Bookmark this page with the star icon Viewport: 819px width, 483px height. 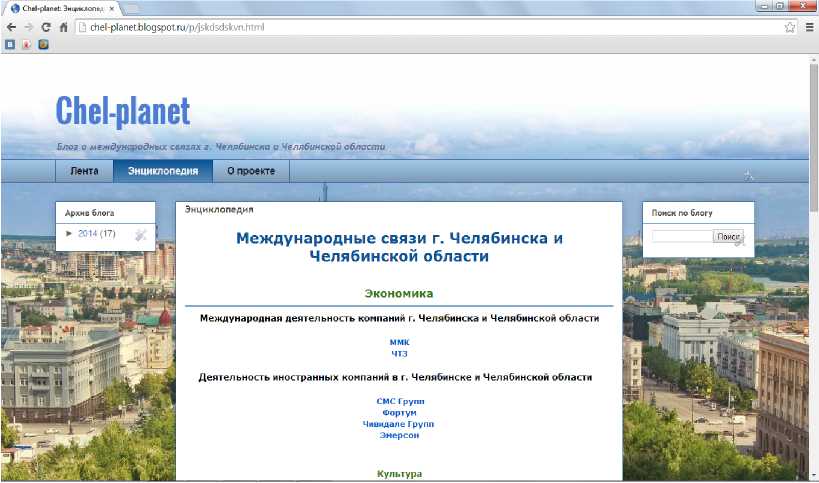[790, 27]
